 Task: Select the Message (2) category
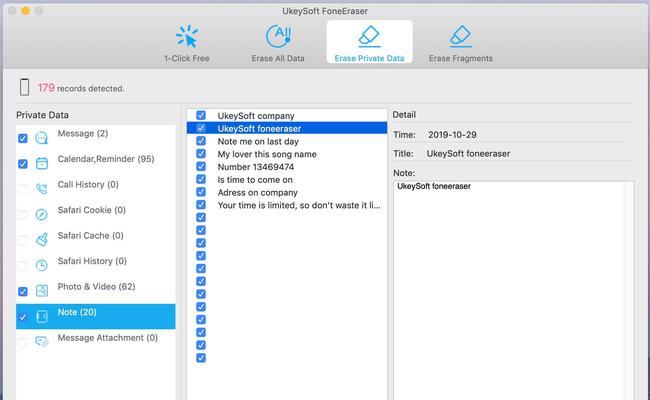pyautogui.click(x=96, y=138)
